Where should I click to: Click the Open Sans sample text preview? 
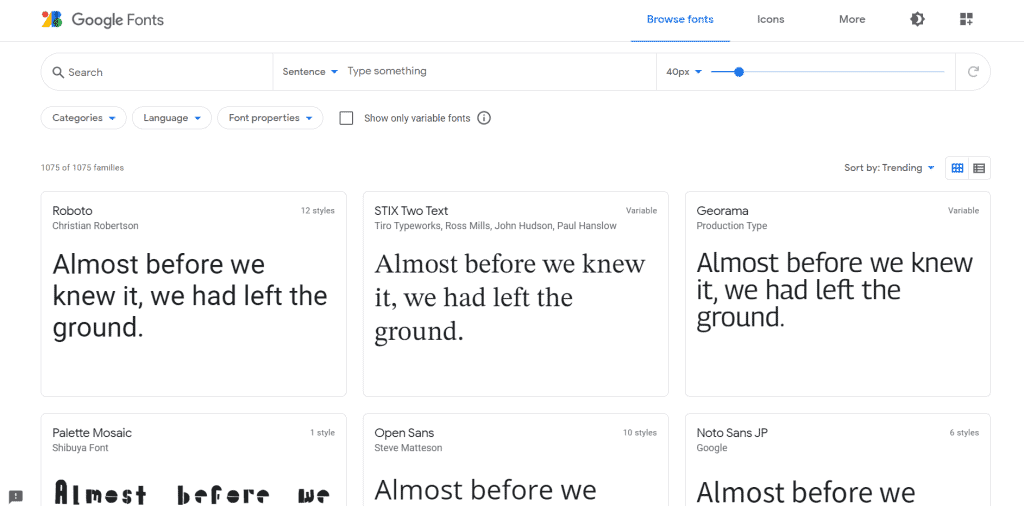[x=485, y=491]
